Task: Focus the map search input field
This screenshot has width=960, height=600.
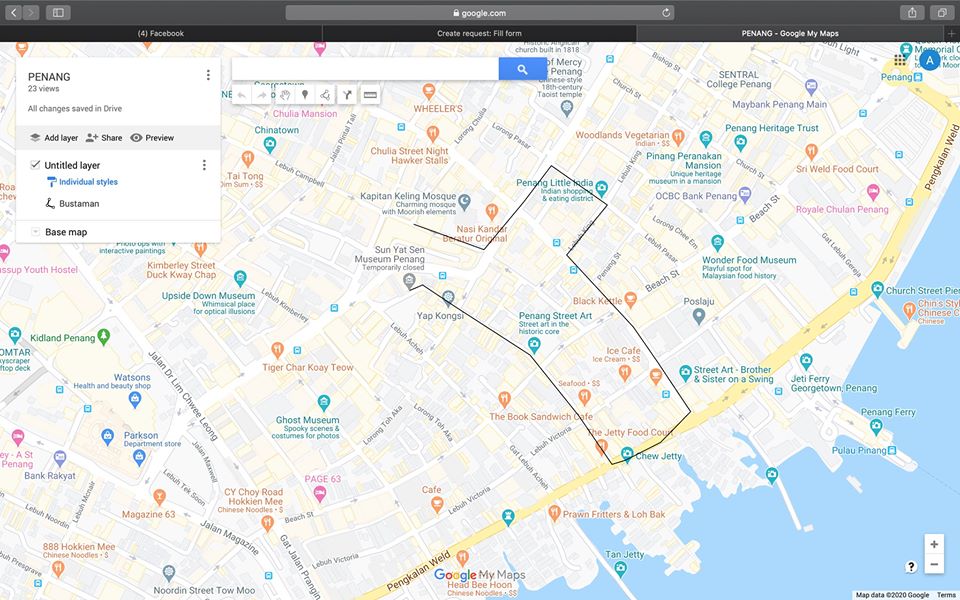Action: pos(365,69)
